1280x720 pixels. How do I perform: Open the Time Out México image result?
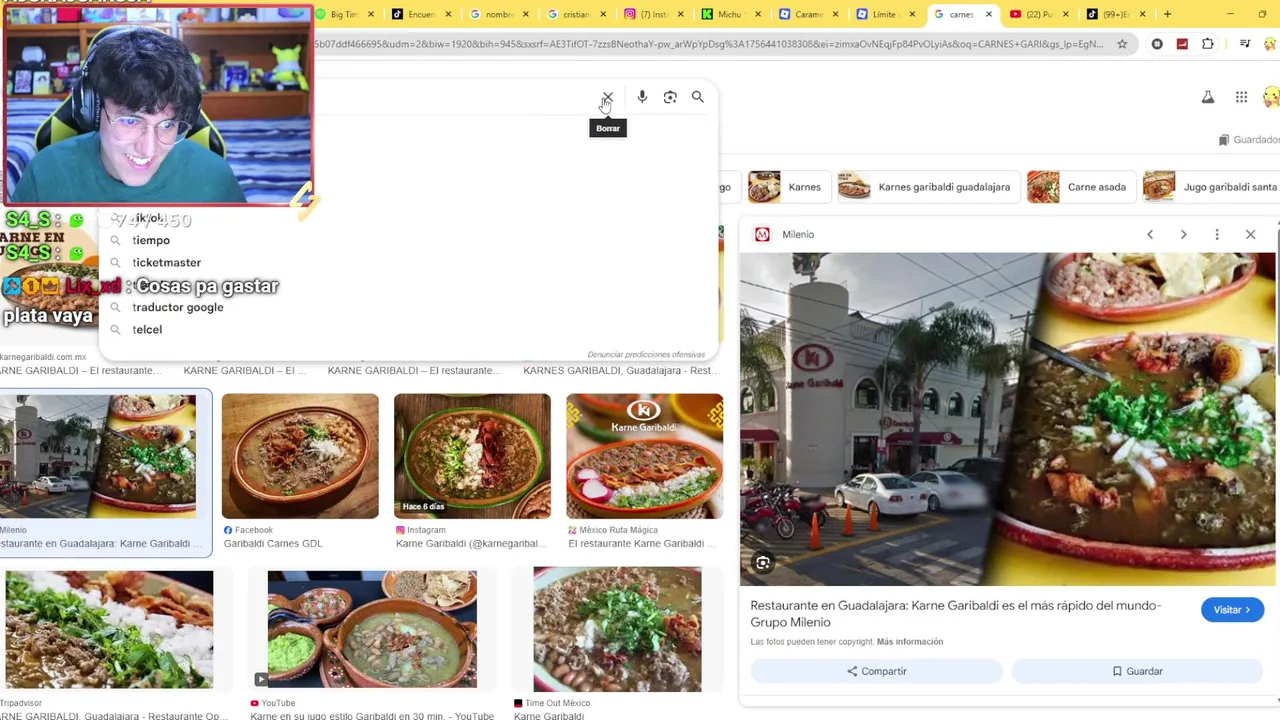(x=617, y=630)
